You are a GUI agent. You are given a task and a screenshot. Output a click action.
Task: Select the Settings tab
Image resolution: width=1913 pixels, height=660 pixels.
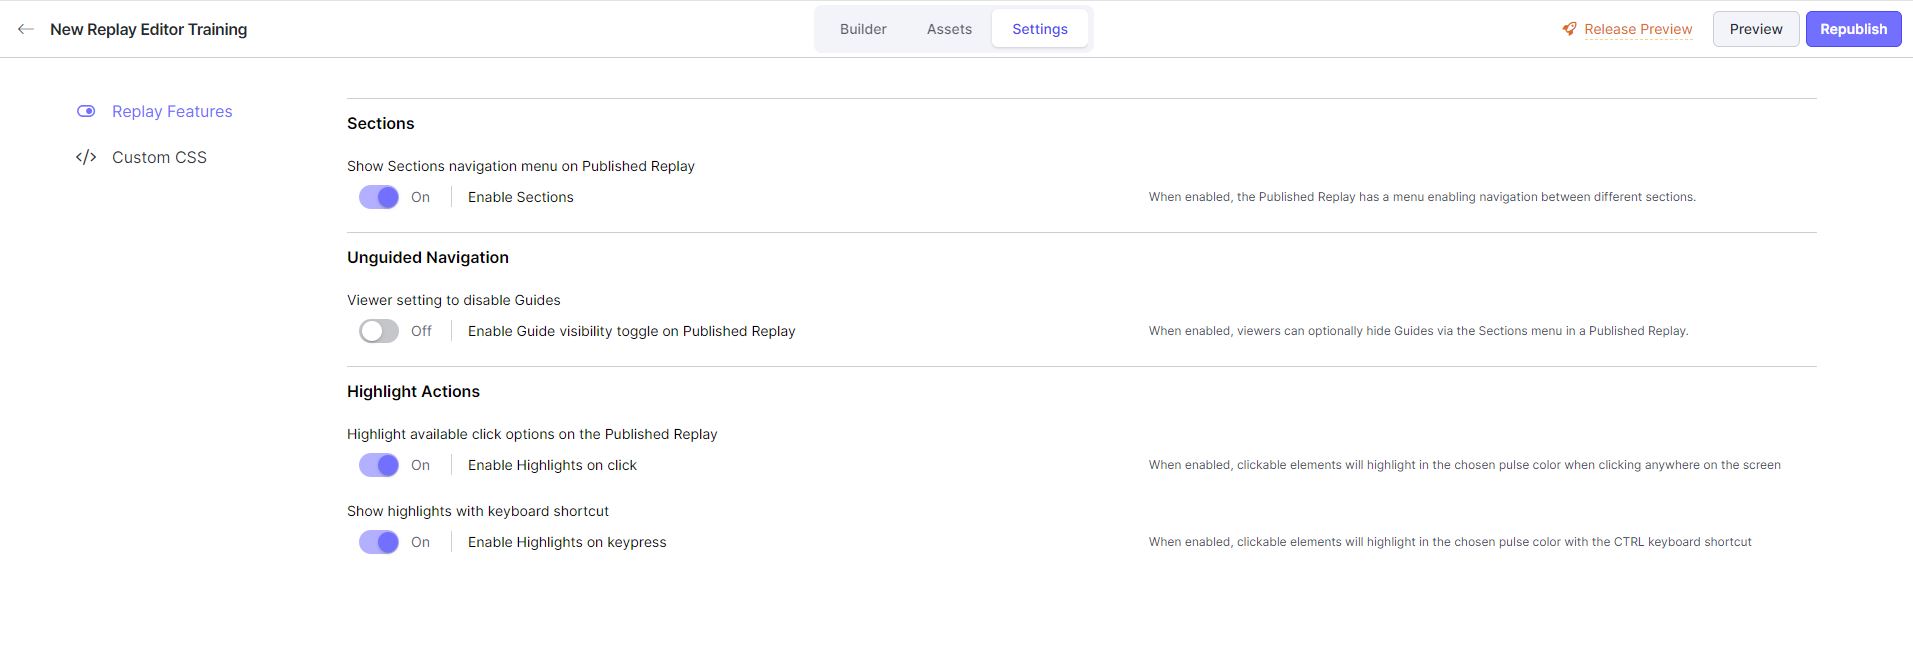pos(1040,29)
